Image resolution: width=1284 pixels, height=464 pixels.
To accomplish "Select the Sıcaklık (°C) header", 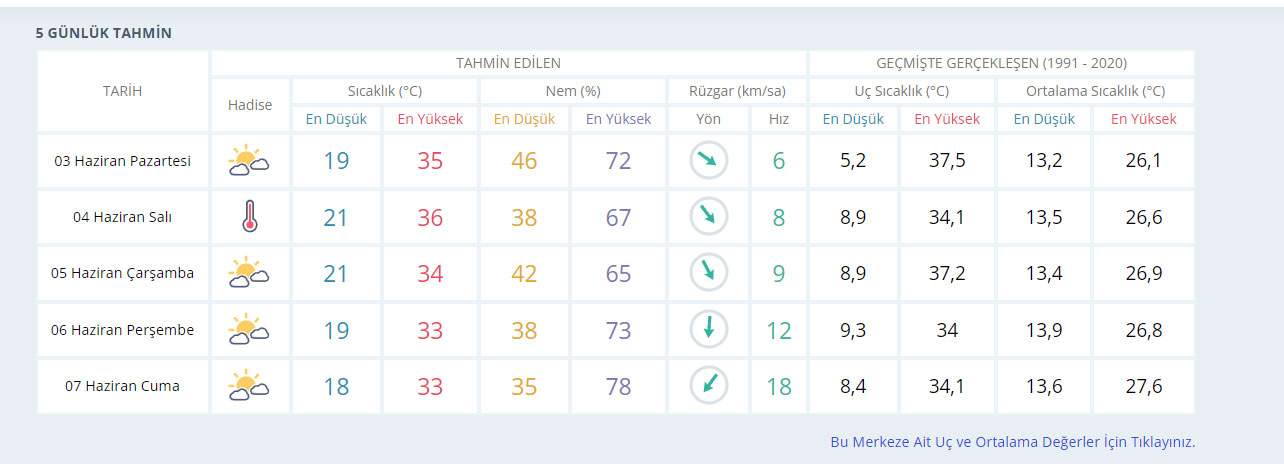I will click(x=385, y=91).
